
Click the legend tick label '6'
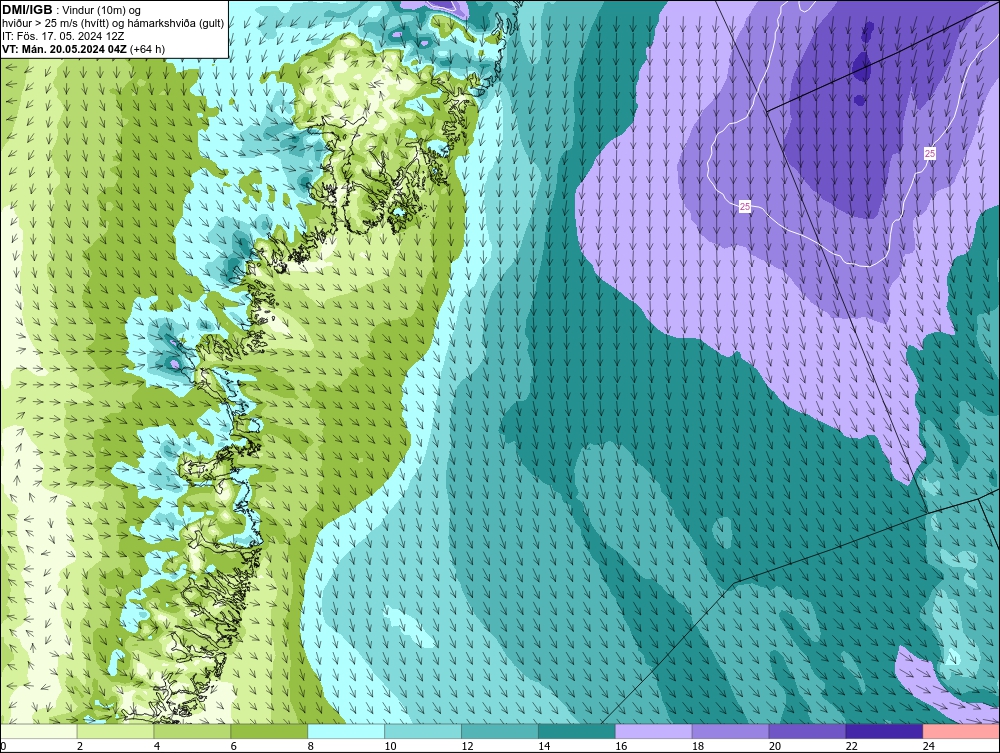point(234,746)
